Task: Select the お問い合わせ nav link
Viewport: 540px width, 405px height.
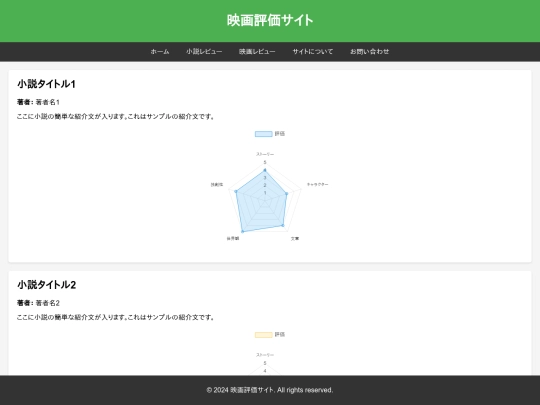Action: point(370,52)
